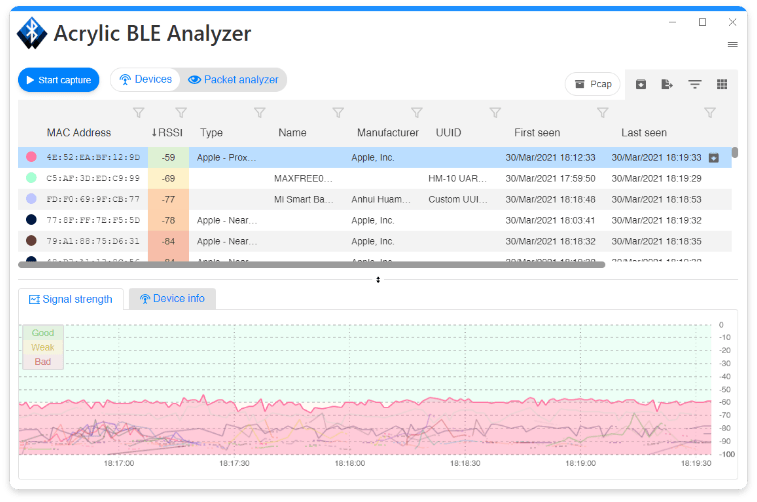Viewport: 757px width, 502px height.
Task: Toggle the Weak legend entry
Action: (42, 347)
